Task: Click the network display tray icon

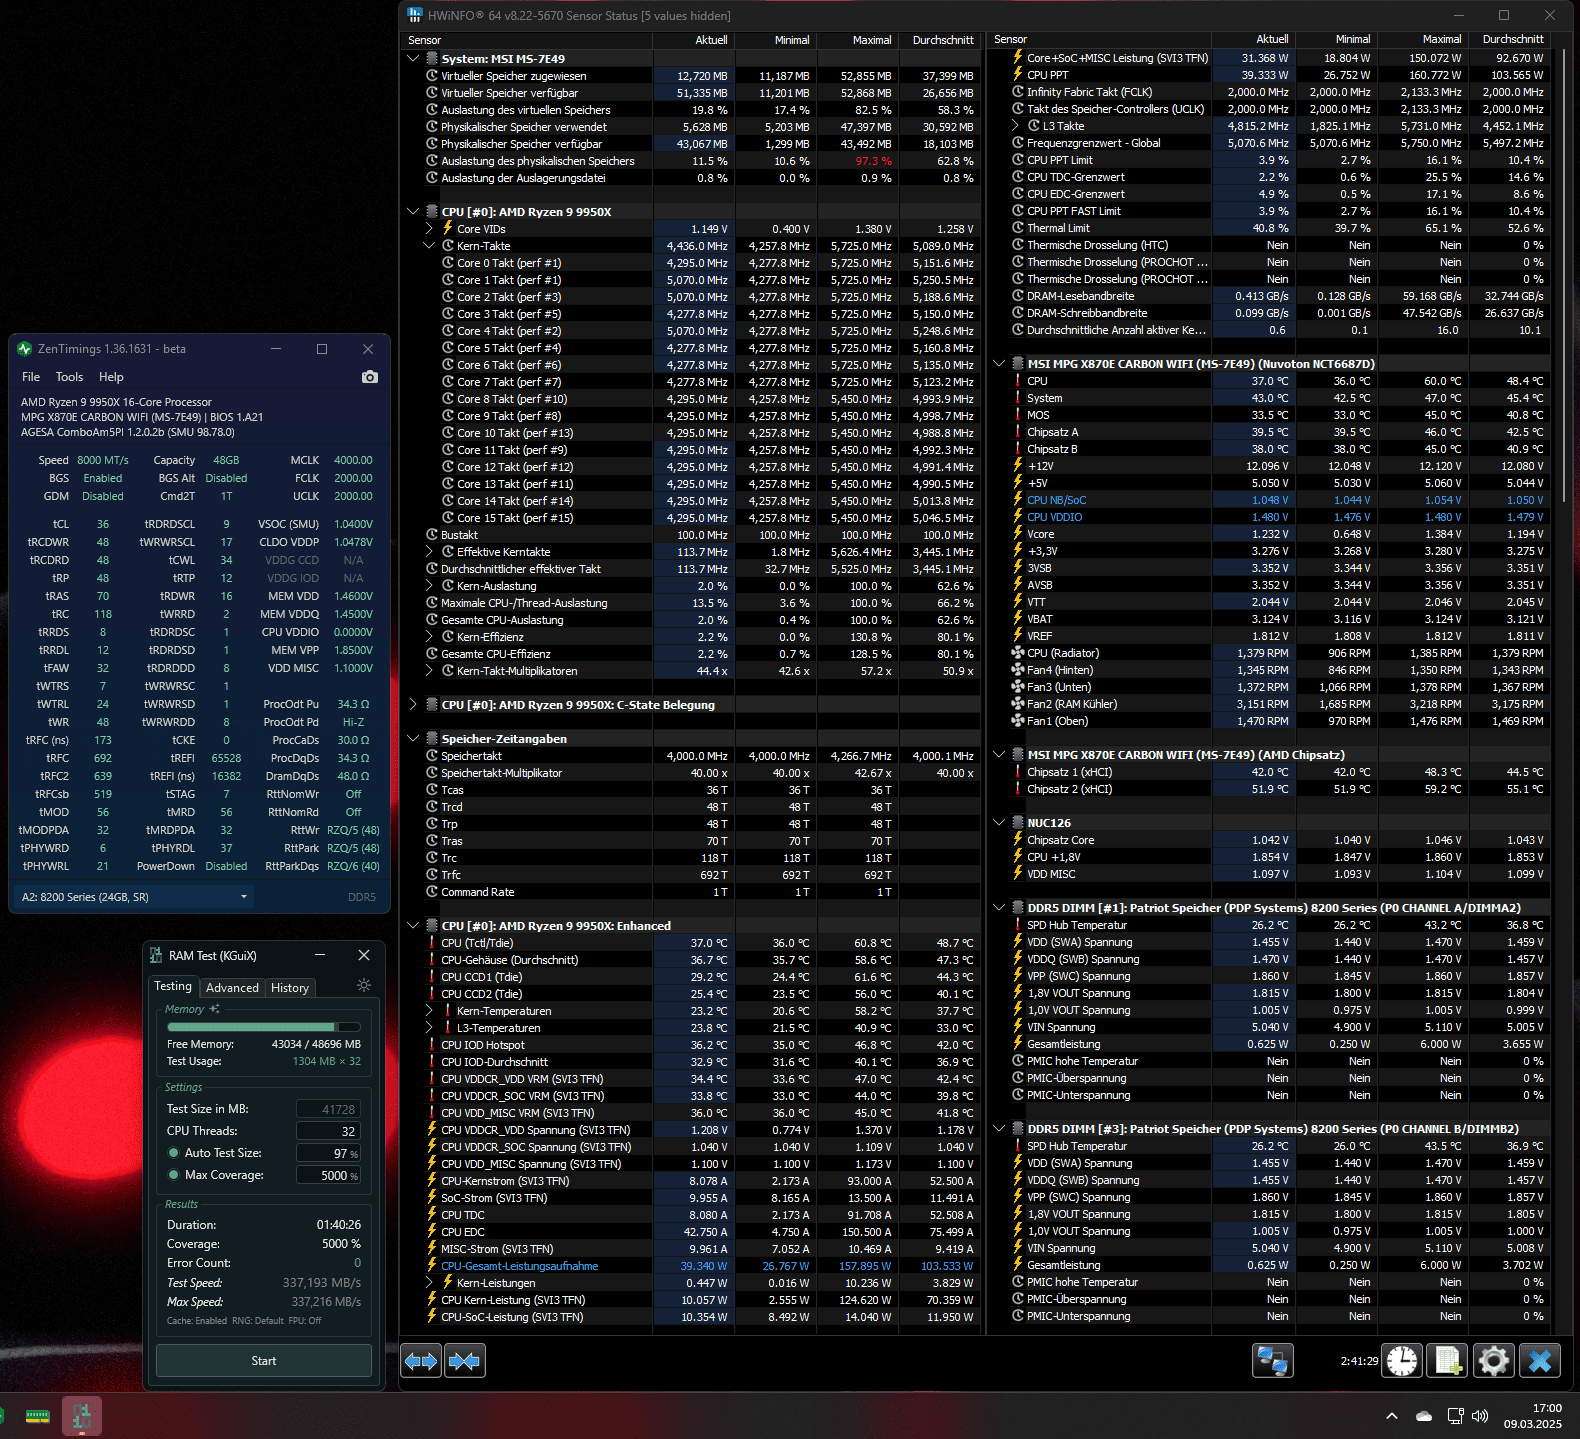Action: 1455,1416
